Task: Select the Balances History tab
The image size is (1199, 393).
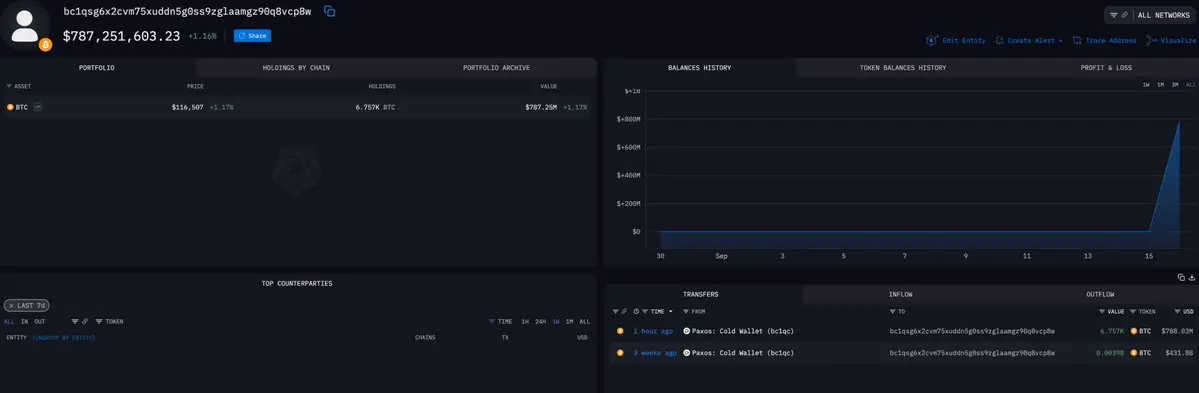Action: click(700, 68)
